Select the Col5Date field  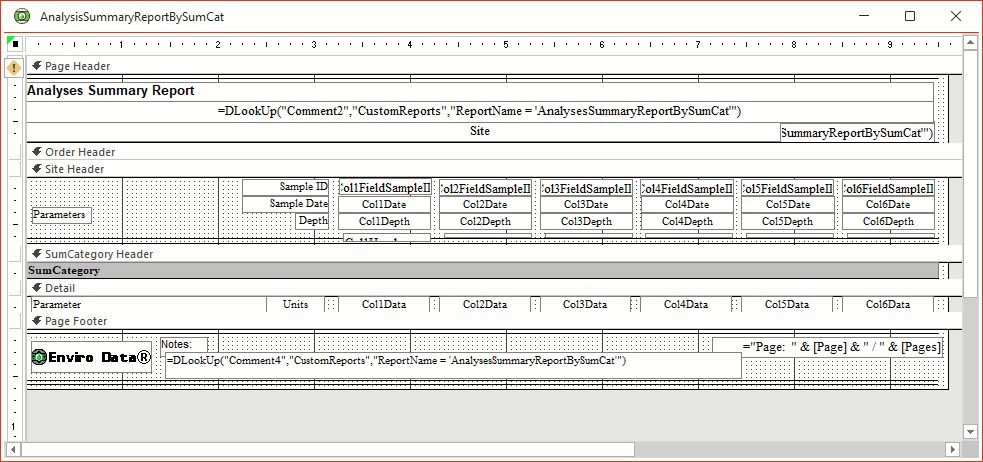(x=788, y=204)
